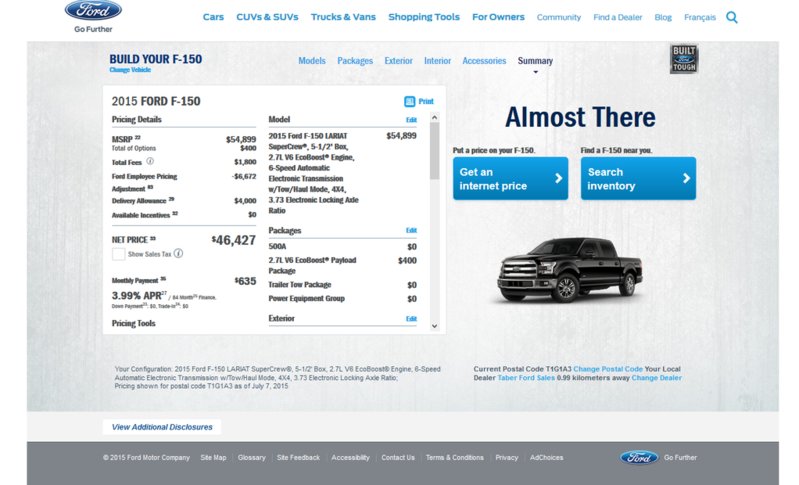Go to Models tab
This screenshot has height=485, width=799.
(312, 61)
